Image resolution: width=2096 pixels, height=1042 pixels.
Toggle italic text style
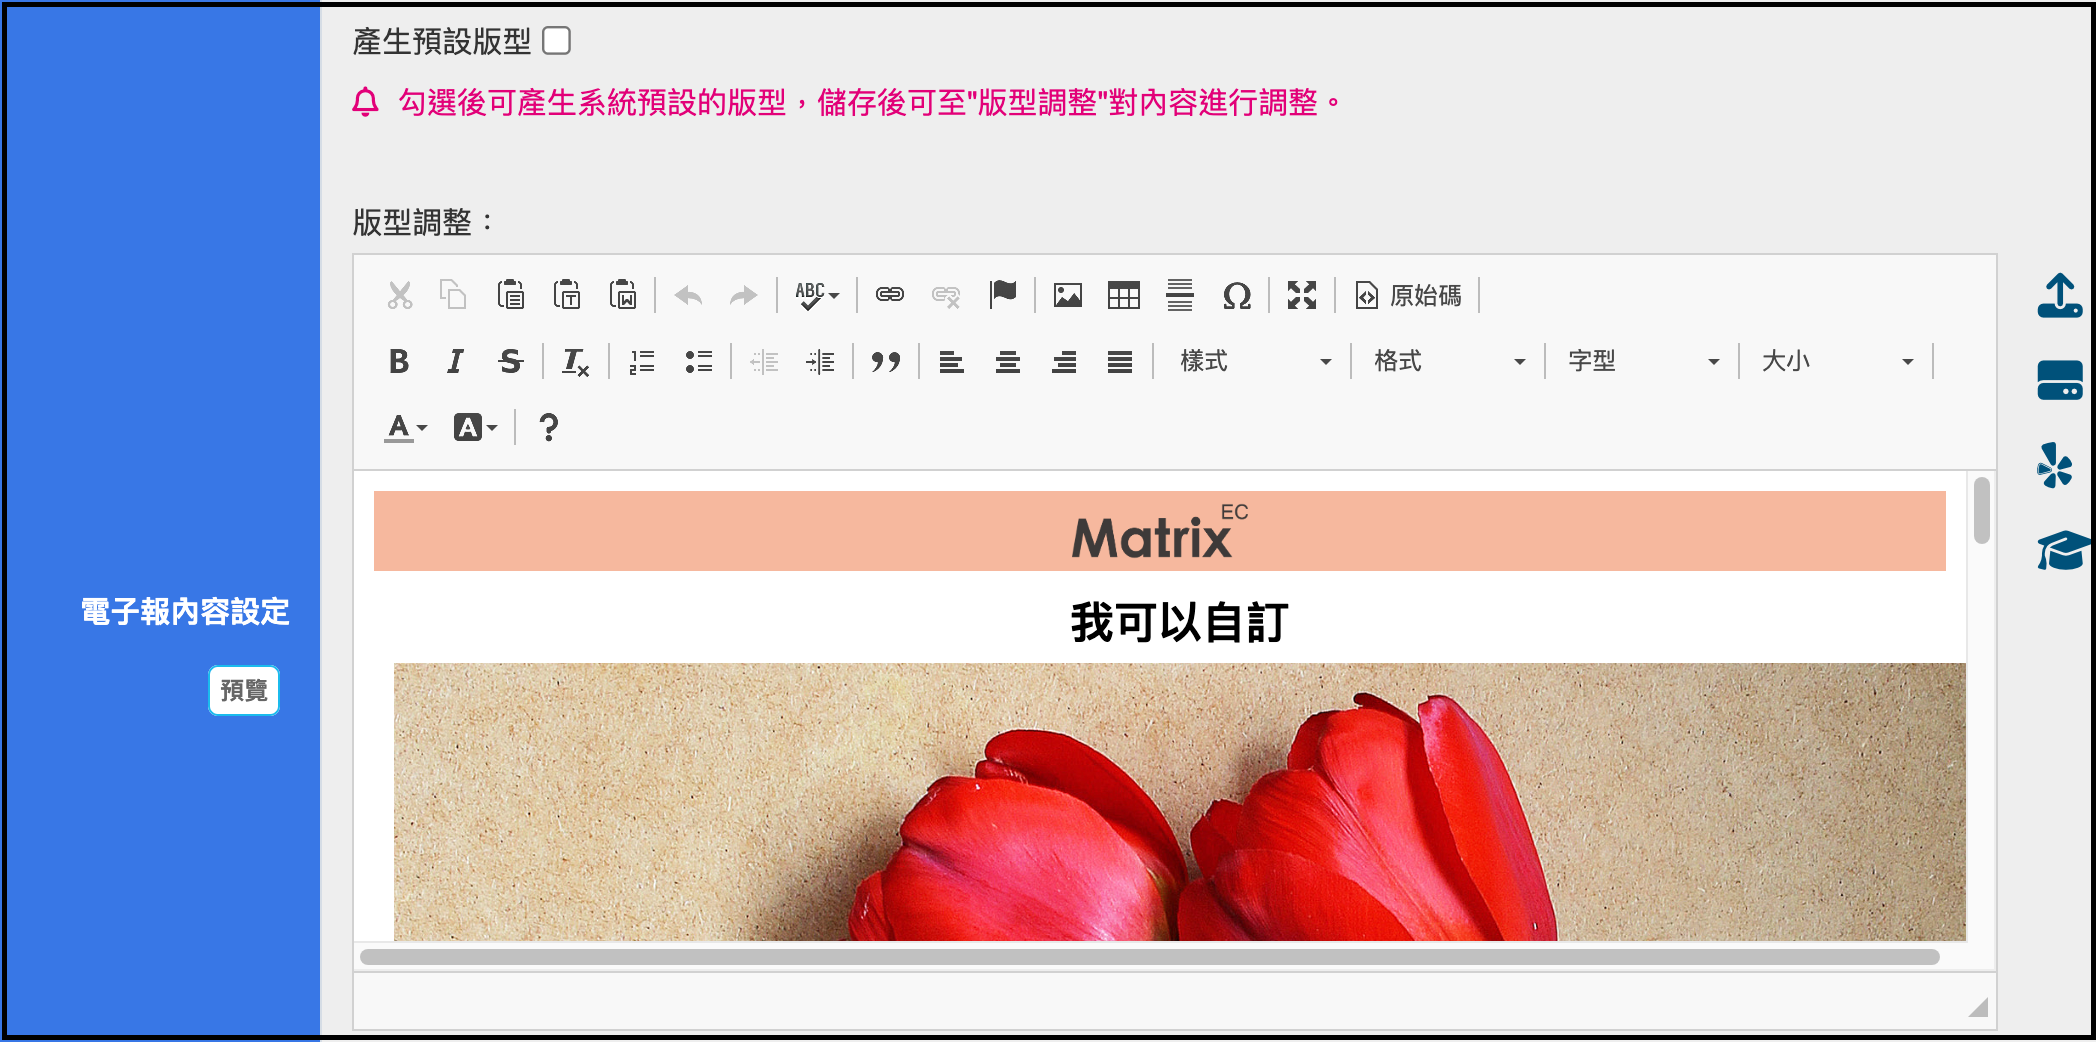coord(455,362)
